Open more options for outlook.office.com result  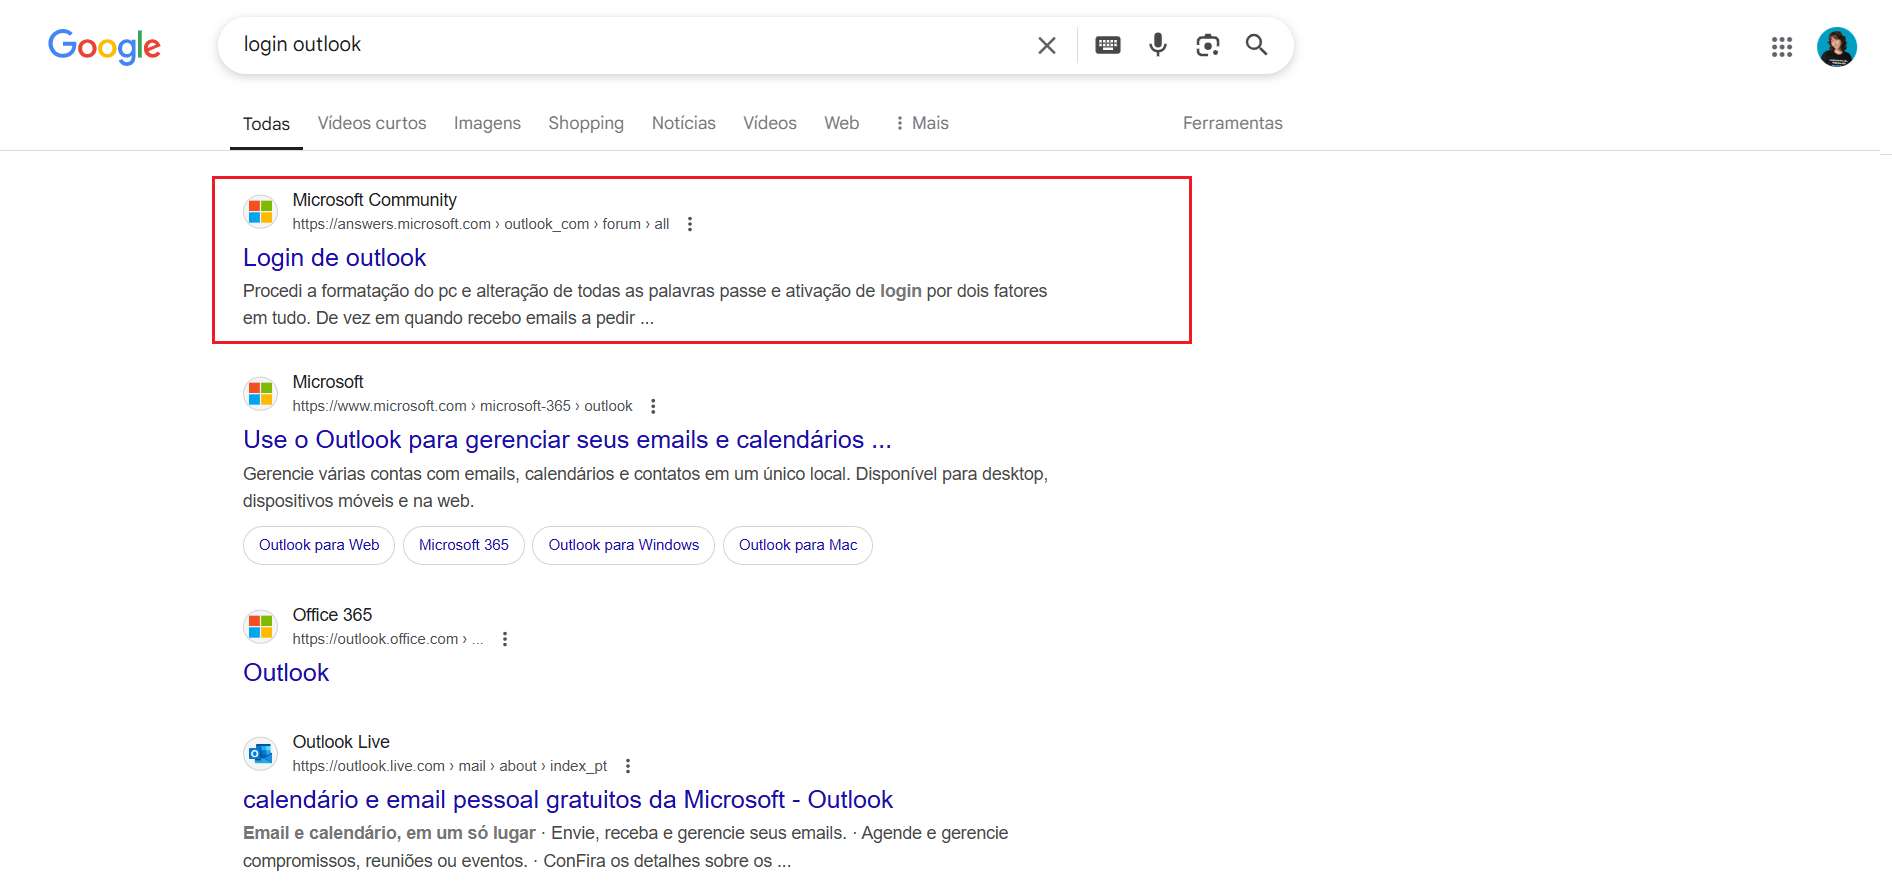(505, 639)
